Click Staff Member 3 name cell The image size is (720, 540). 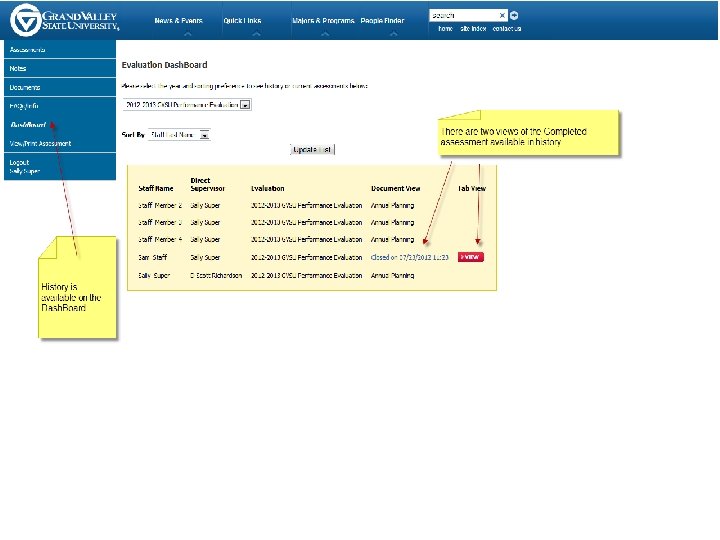(160, 222)
